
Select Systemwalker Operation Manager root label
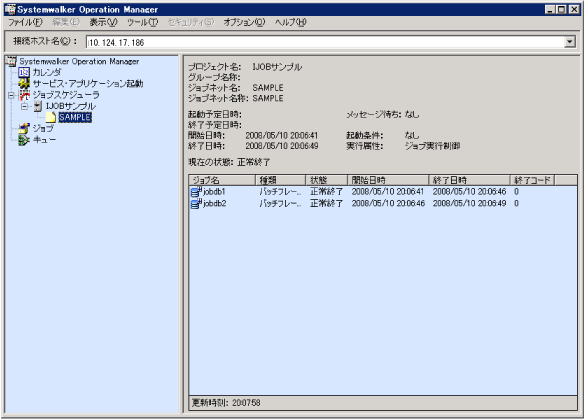coord(79,61)
